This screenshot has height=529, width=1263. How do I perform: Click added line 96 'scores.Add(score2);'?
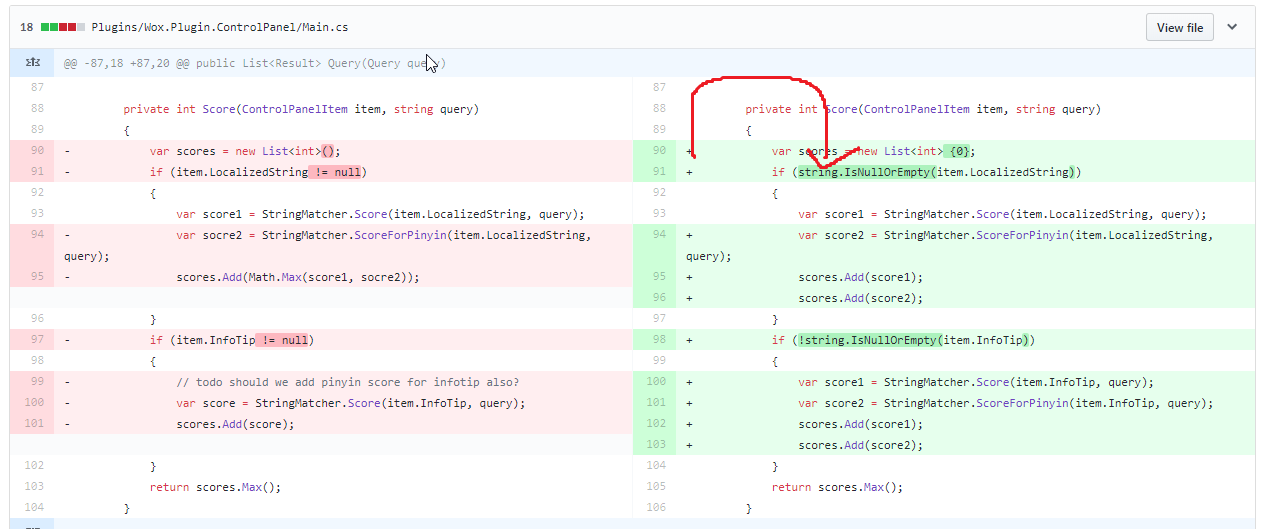(x=860, y=298)
